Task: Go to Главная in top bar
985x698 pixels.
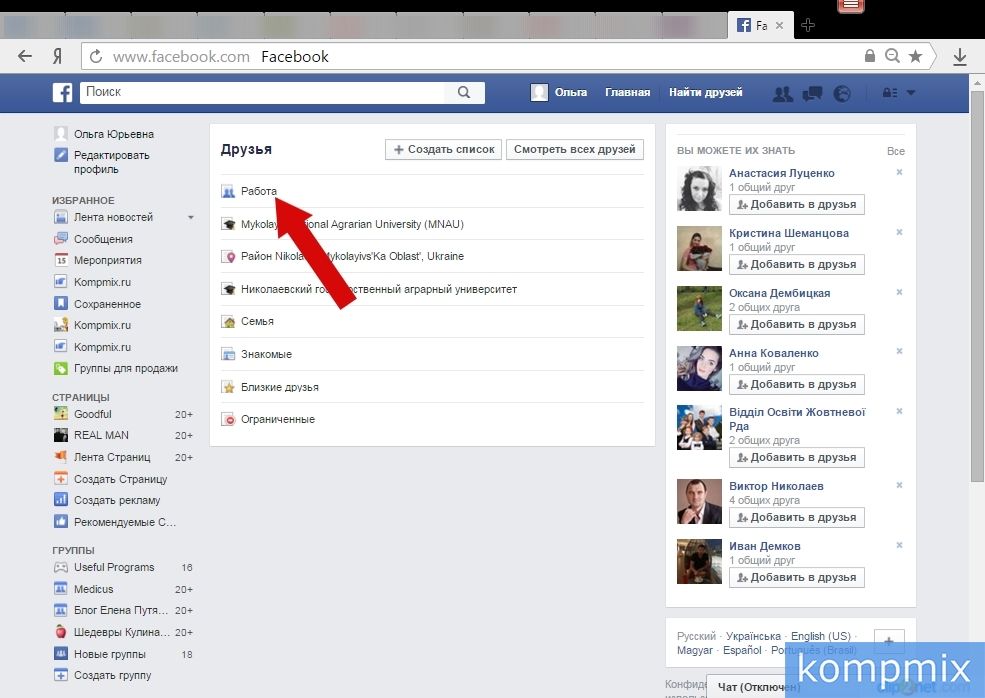Action: click(628, 92)
